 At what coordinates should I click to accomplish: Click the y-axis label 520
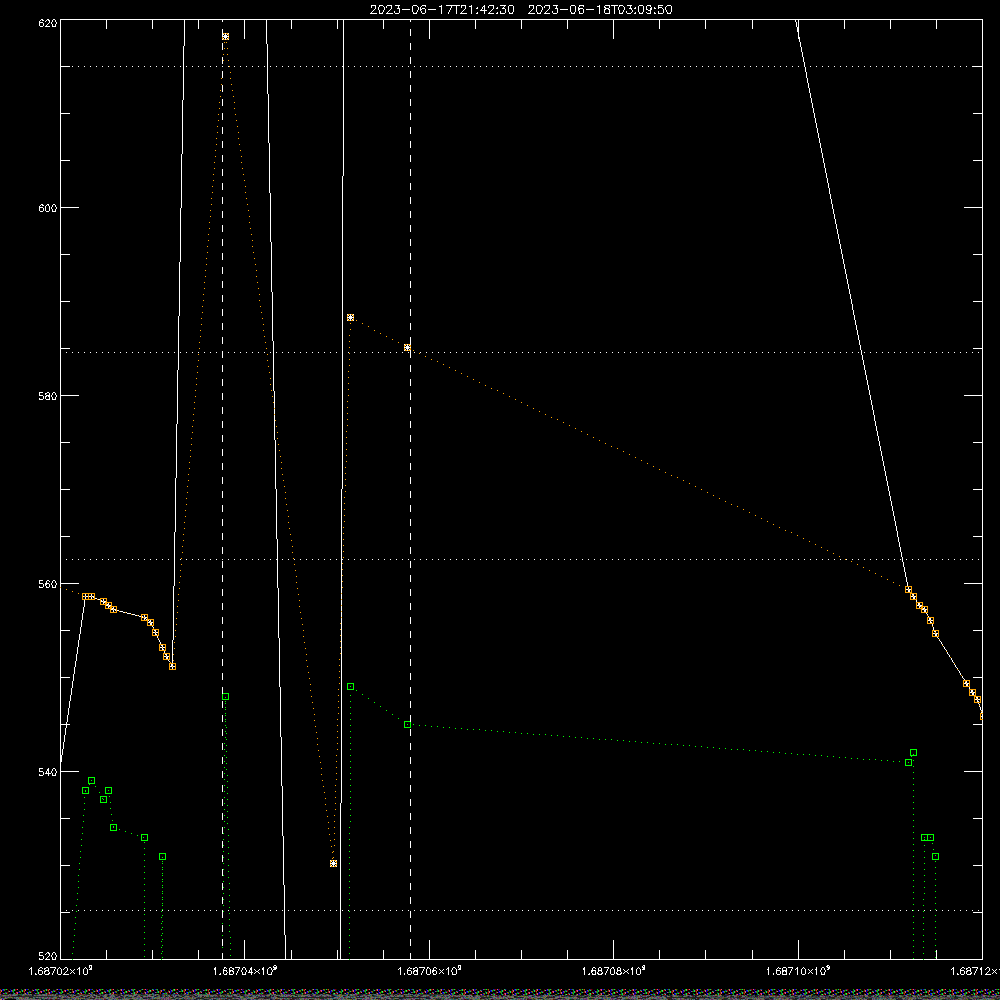coord(48,956)
